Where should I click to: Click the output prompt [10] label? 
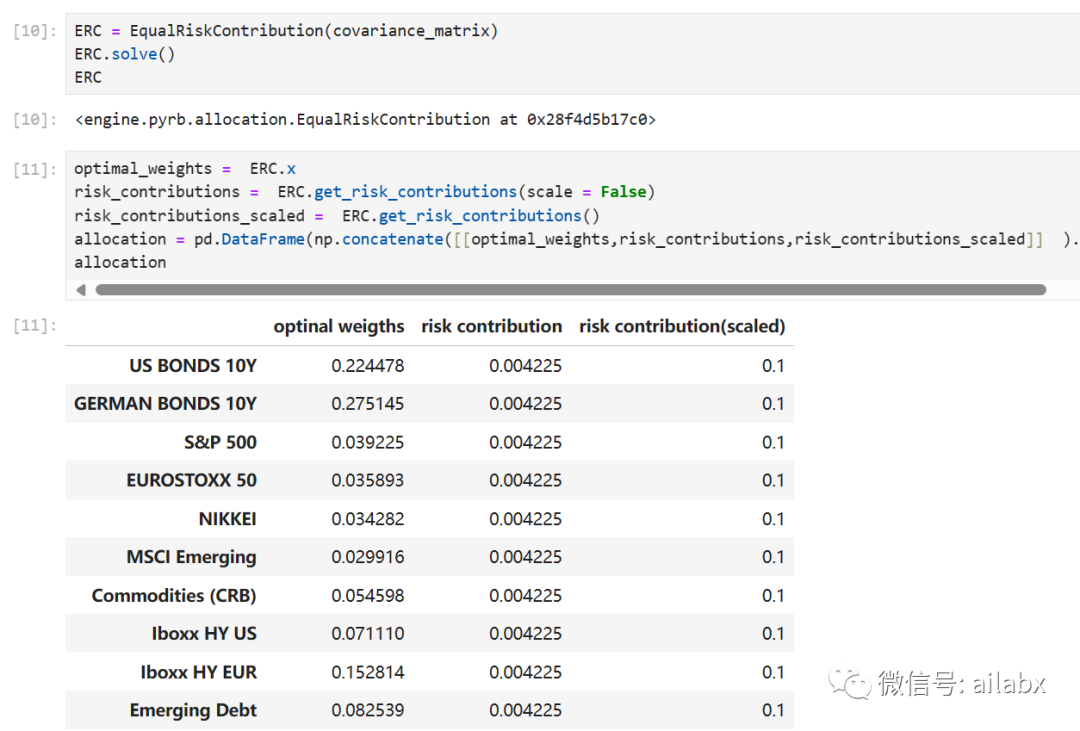pyautogui.click(x=34, y=120)
